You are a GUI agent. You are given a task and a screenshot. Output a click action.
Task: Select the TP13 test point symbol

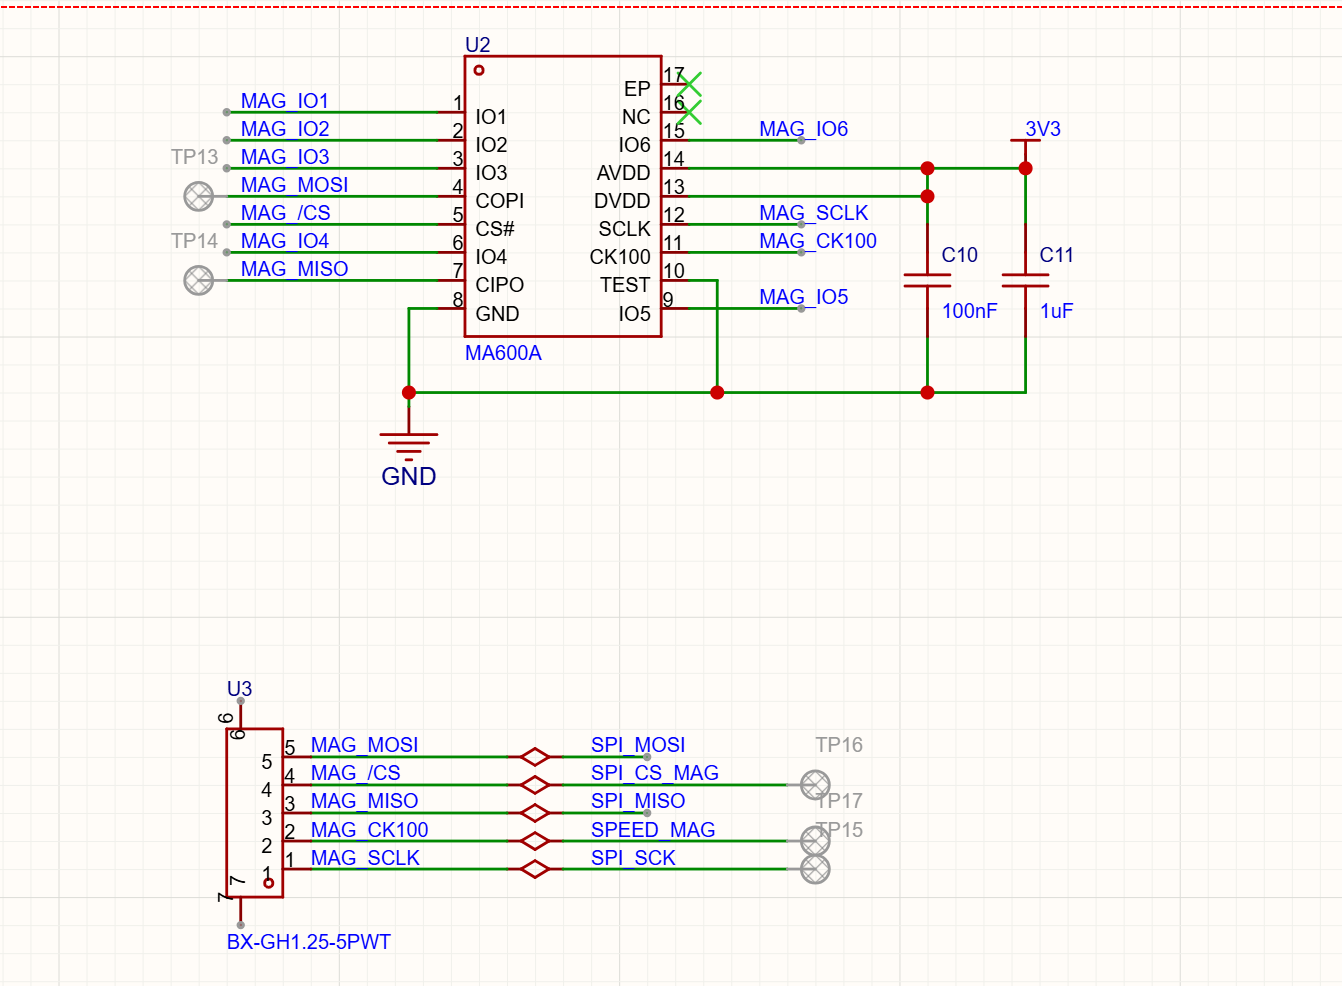point(199,196)
